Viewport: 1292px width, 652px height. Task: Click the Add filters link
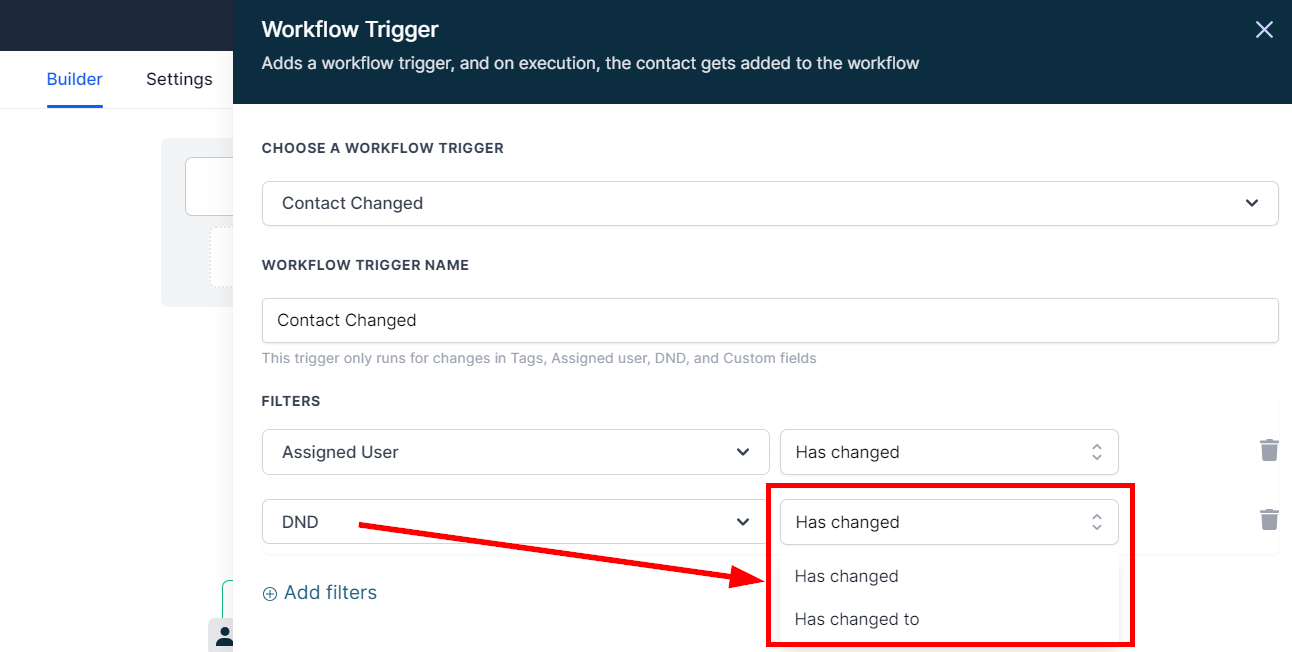pyautogui.click(x=330, y=593)
